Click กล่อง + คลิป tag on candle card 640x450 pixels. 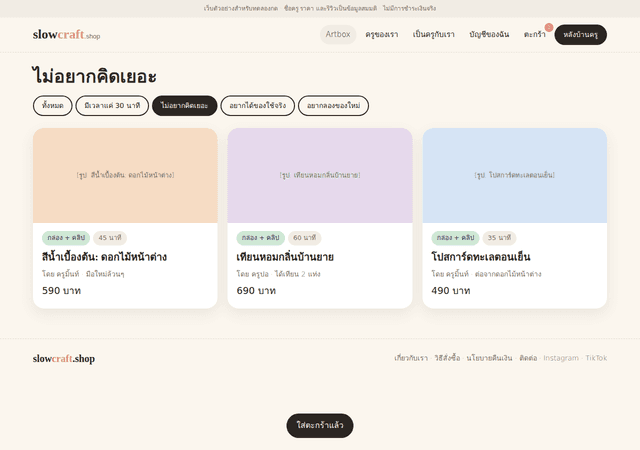pos(261,238)
